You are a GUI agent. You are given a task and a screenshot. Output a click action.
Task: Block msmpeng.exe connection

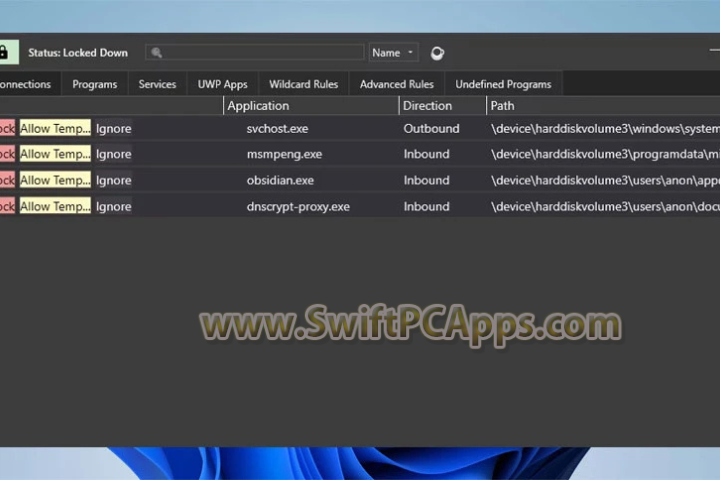(x=7, y=154)
